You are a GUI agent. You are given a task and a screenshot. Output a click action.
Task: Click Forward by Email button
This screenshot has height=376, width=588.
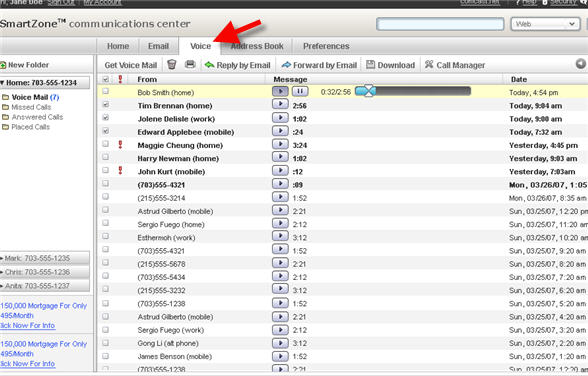[319, 65]
